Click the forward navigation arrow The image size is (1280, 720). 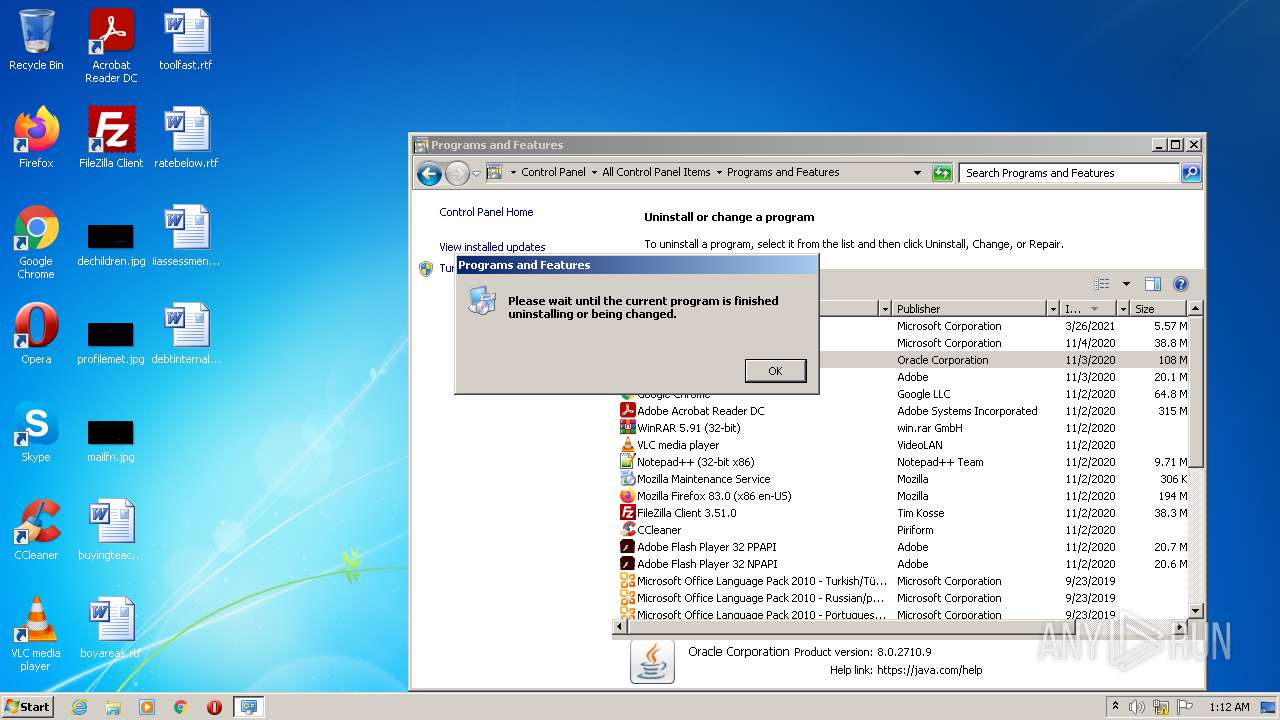[457, 174]
